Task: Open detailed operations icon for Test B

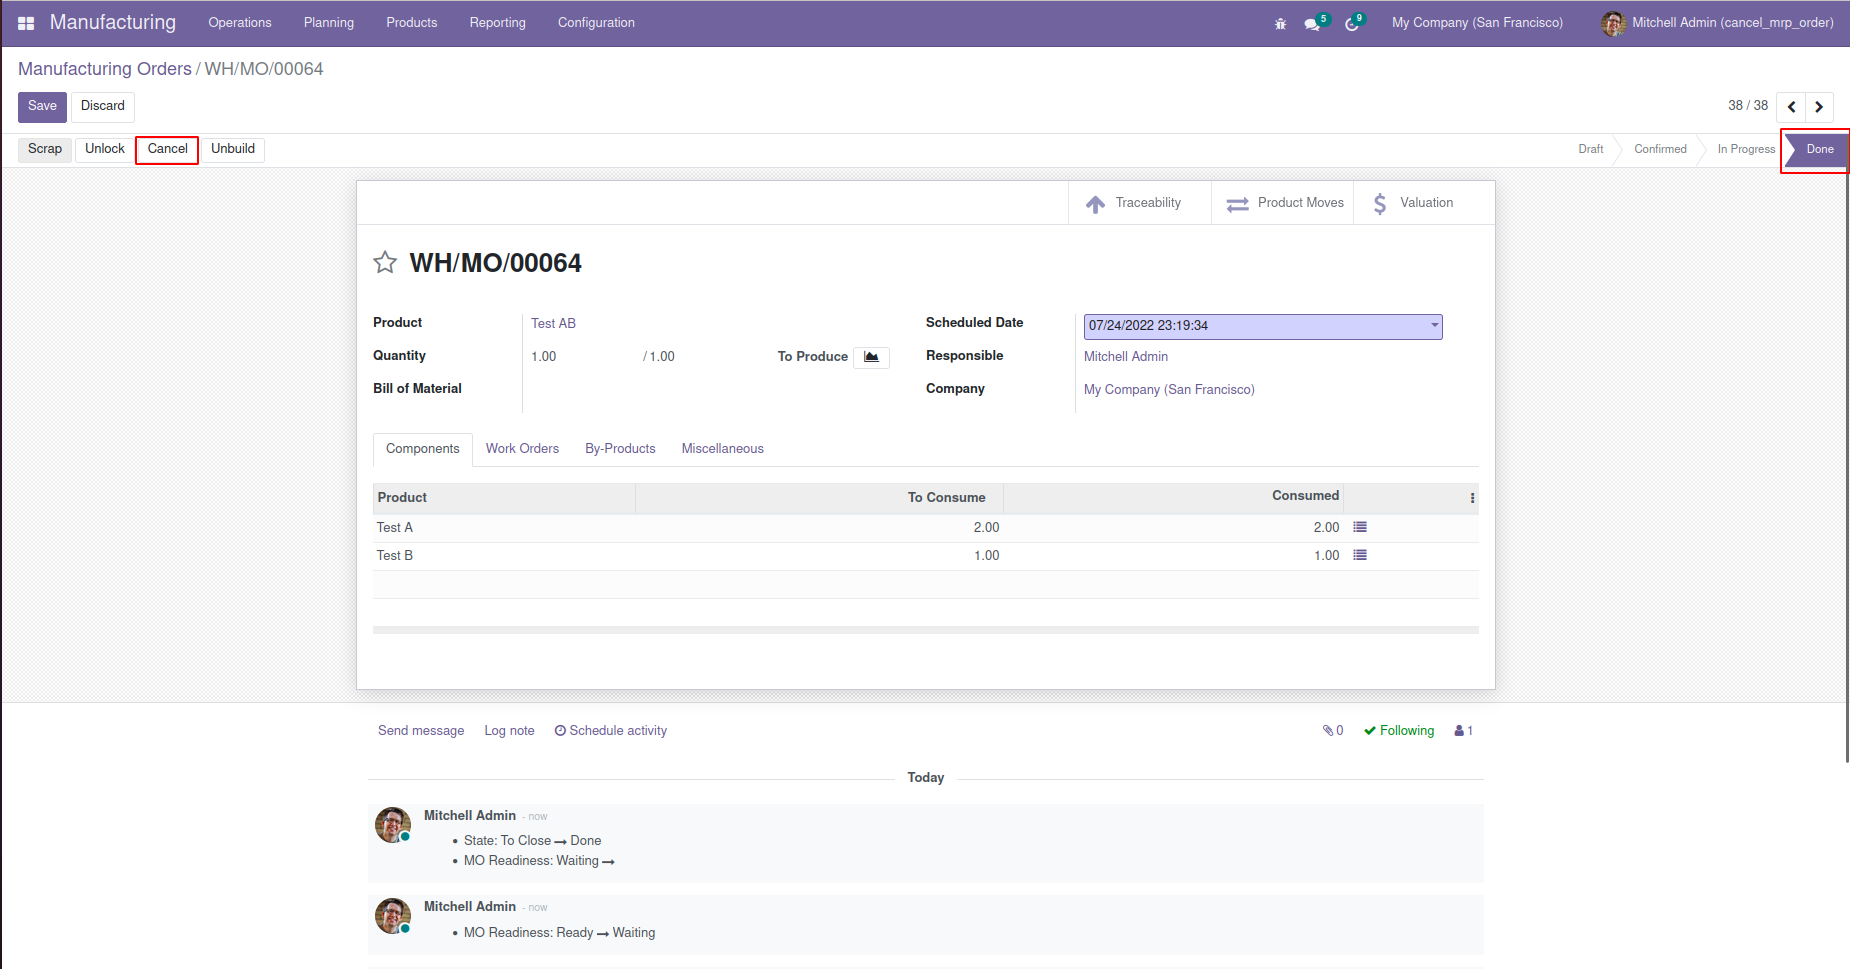Action: (1360, 555)
